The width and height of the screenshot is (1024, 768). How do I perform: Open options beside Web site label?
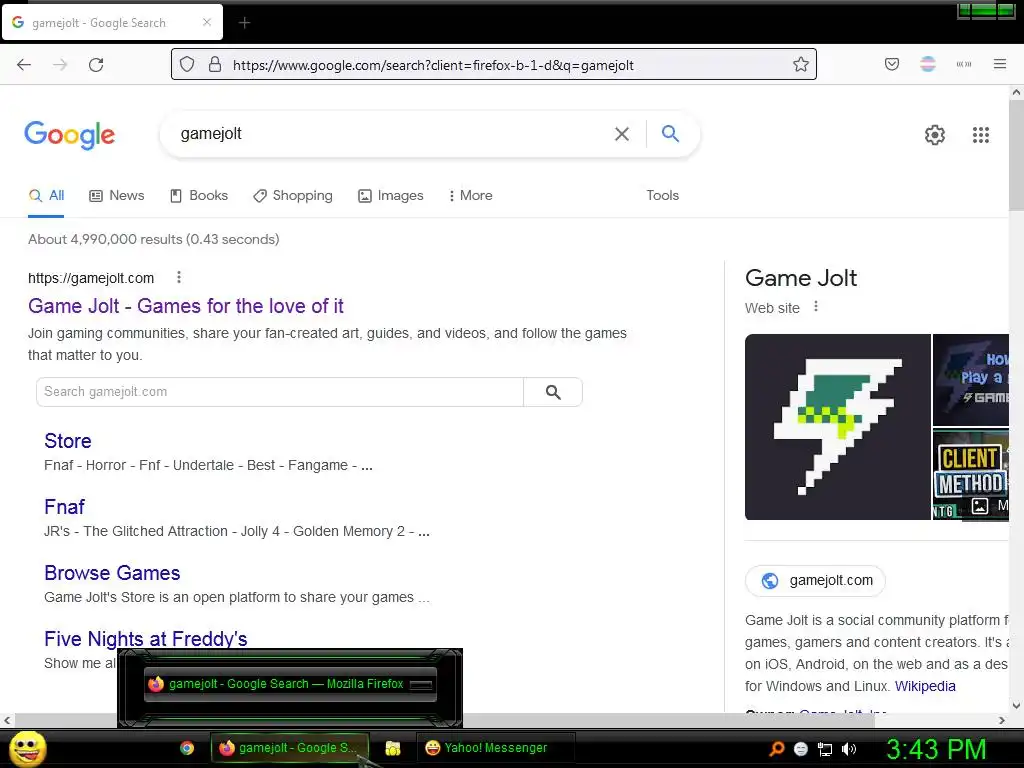pyautogui.click(x=816, y=306)
